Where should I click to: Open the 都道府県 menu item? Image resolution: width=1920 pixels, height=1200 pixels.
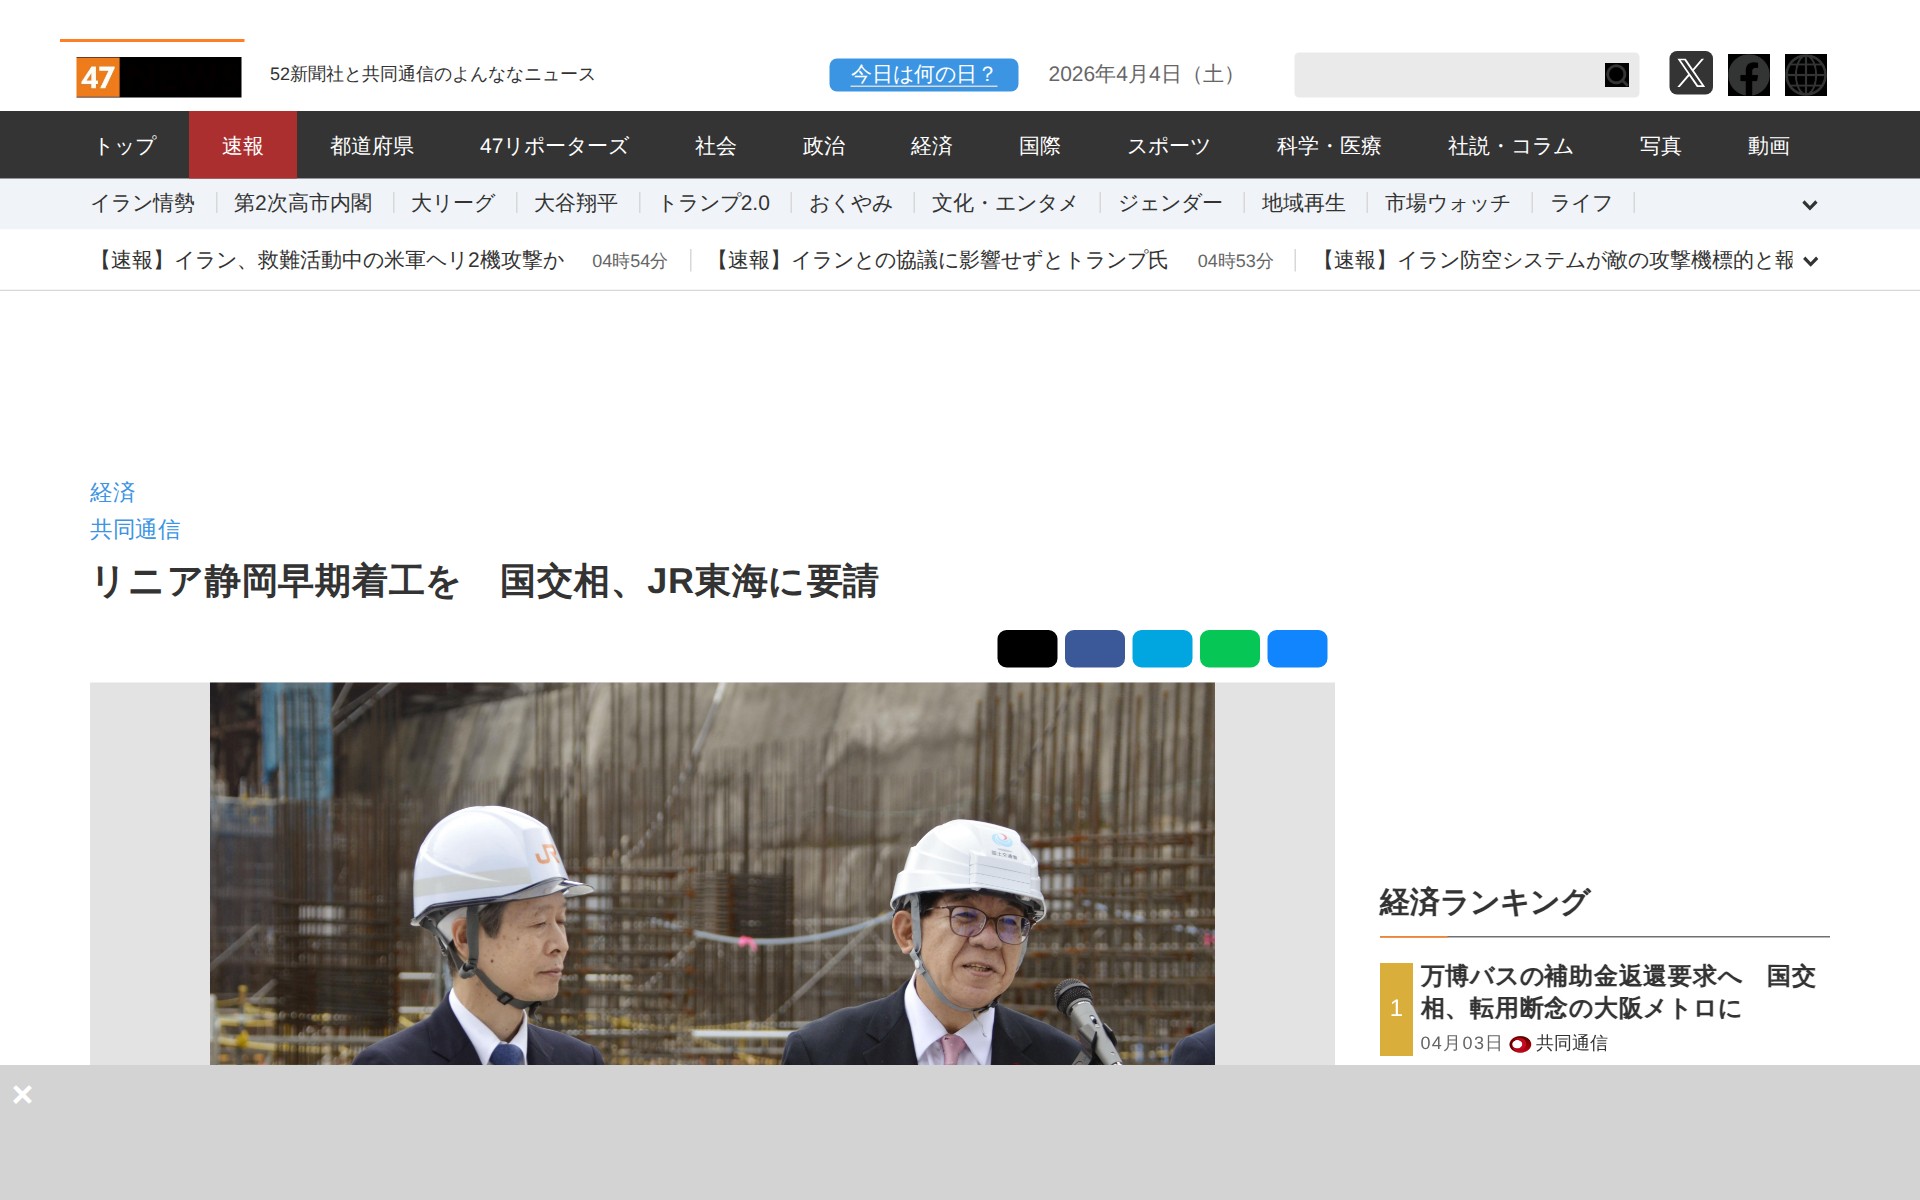click(372, 146)
